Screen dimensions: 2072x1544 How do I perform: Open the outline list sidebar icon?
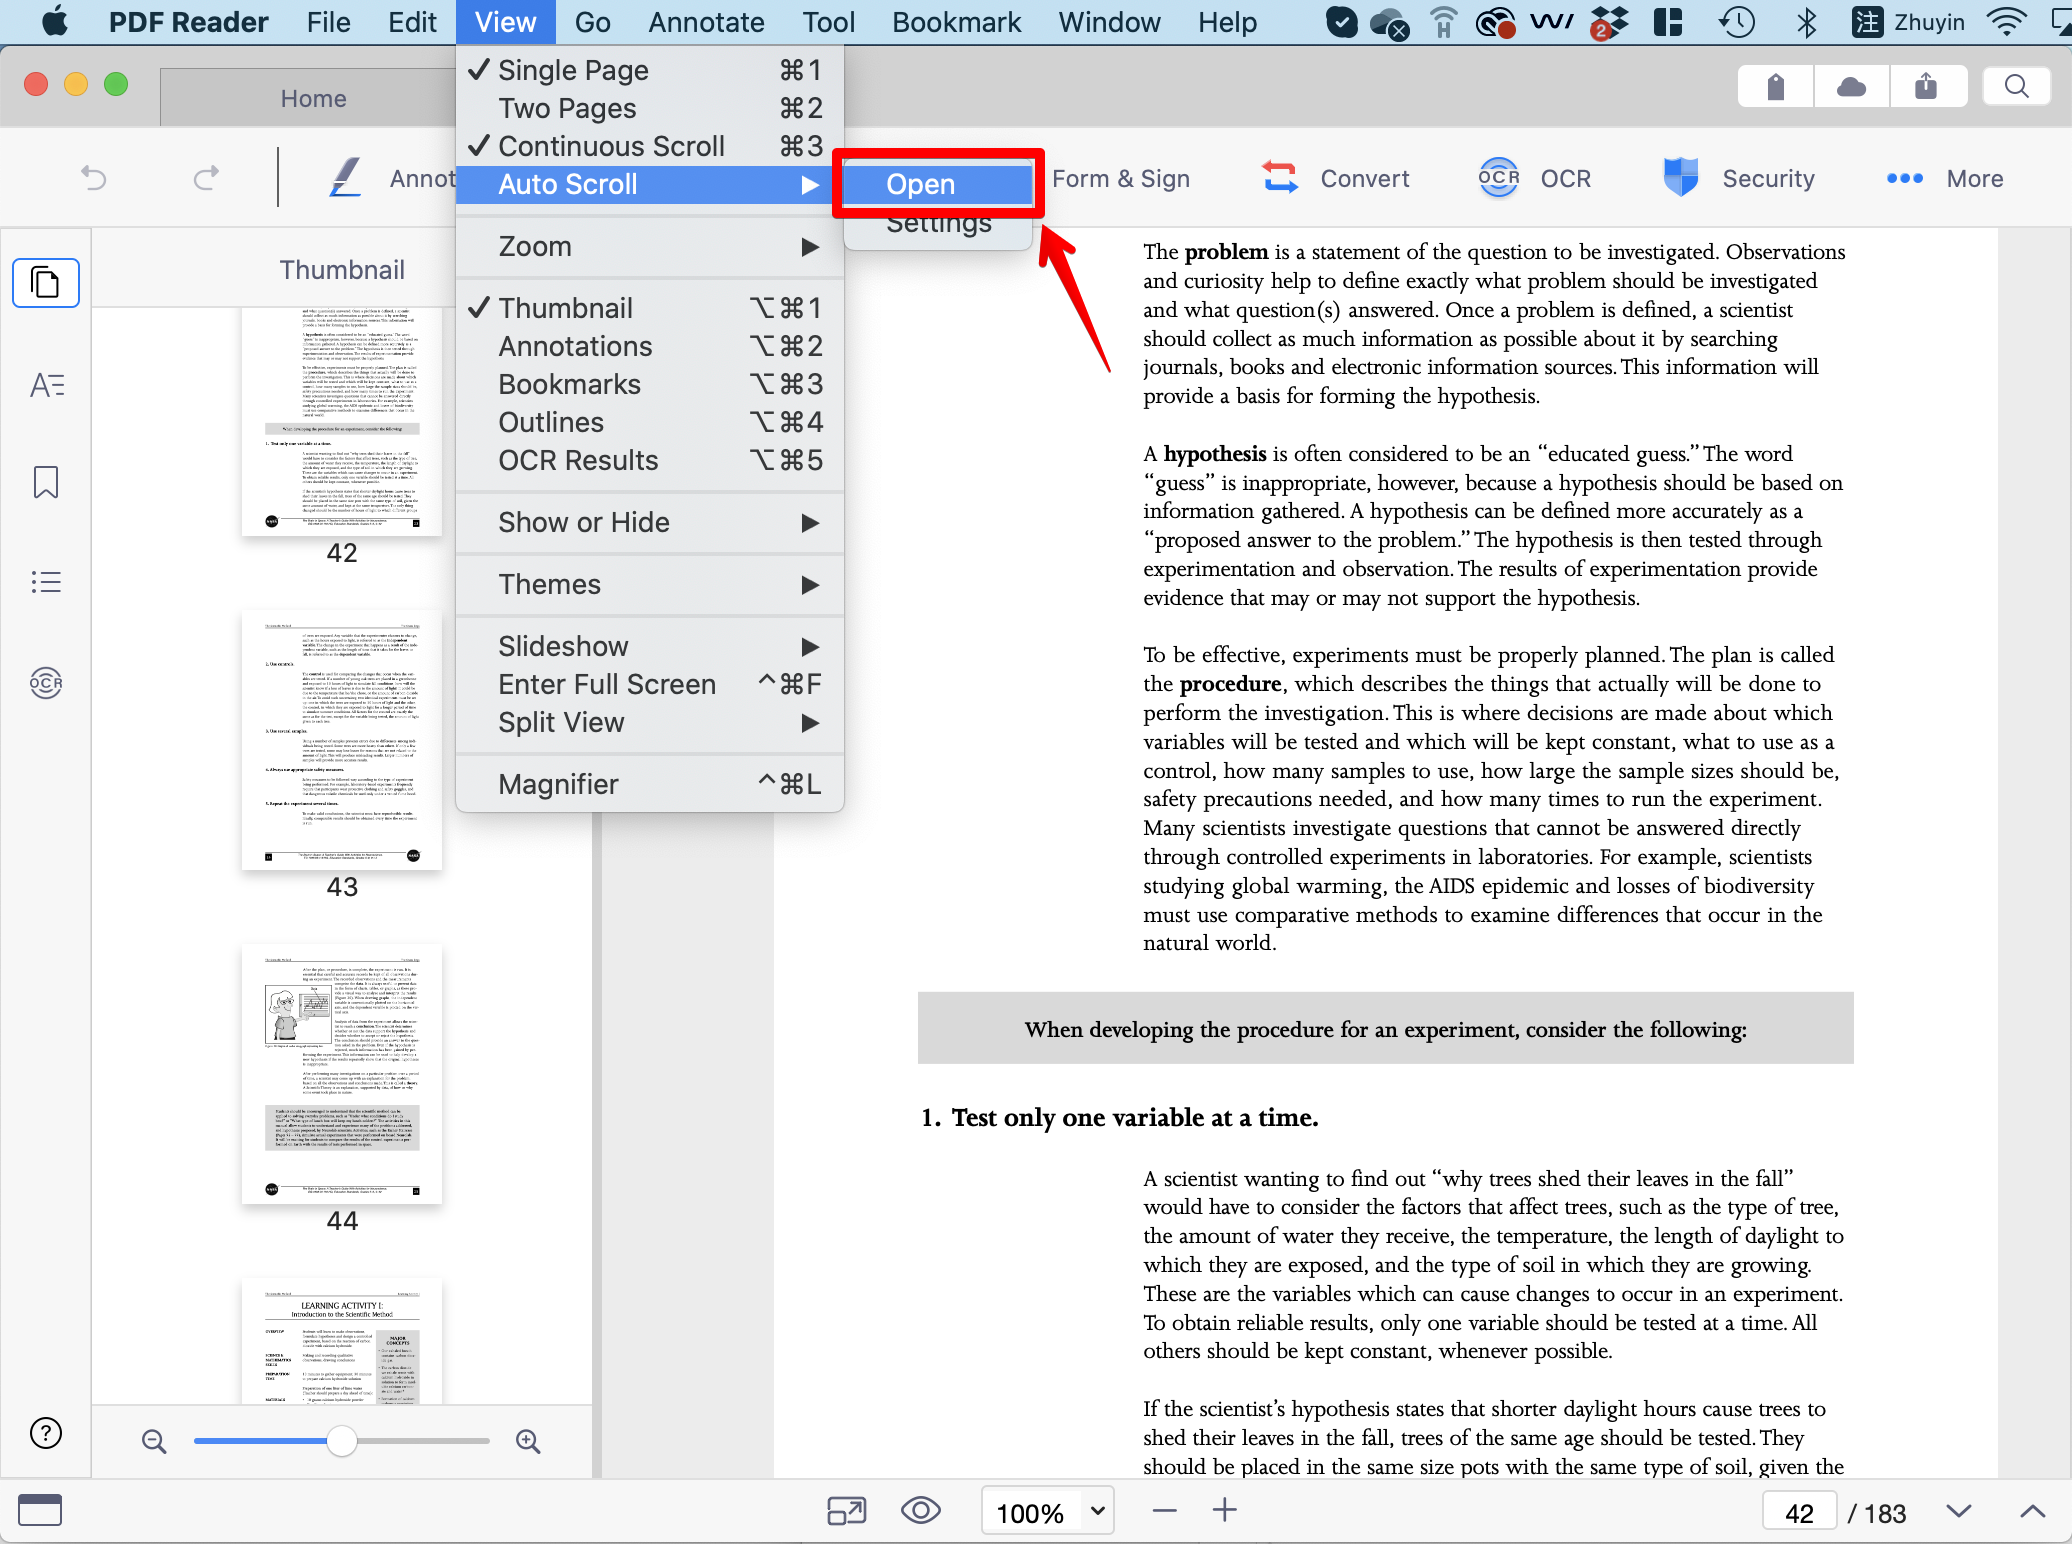[46, 582]
